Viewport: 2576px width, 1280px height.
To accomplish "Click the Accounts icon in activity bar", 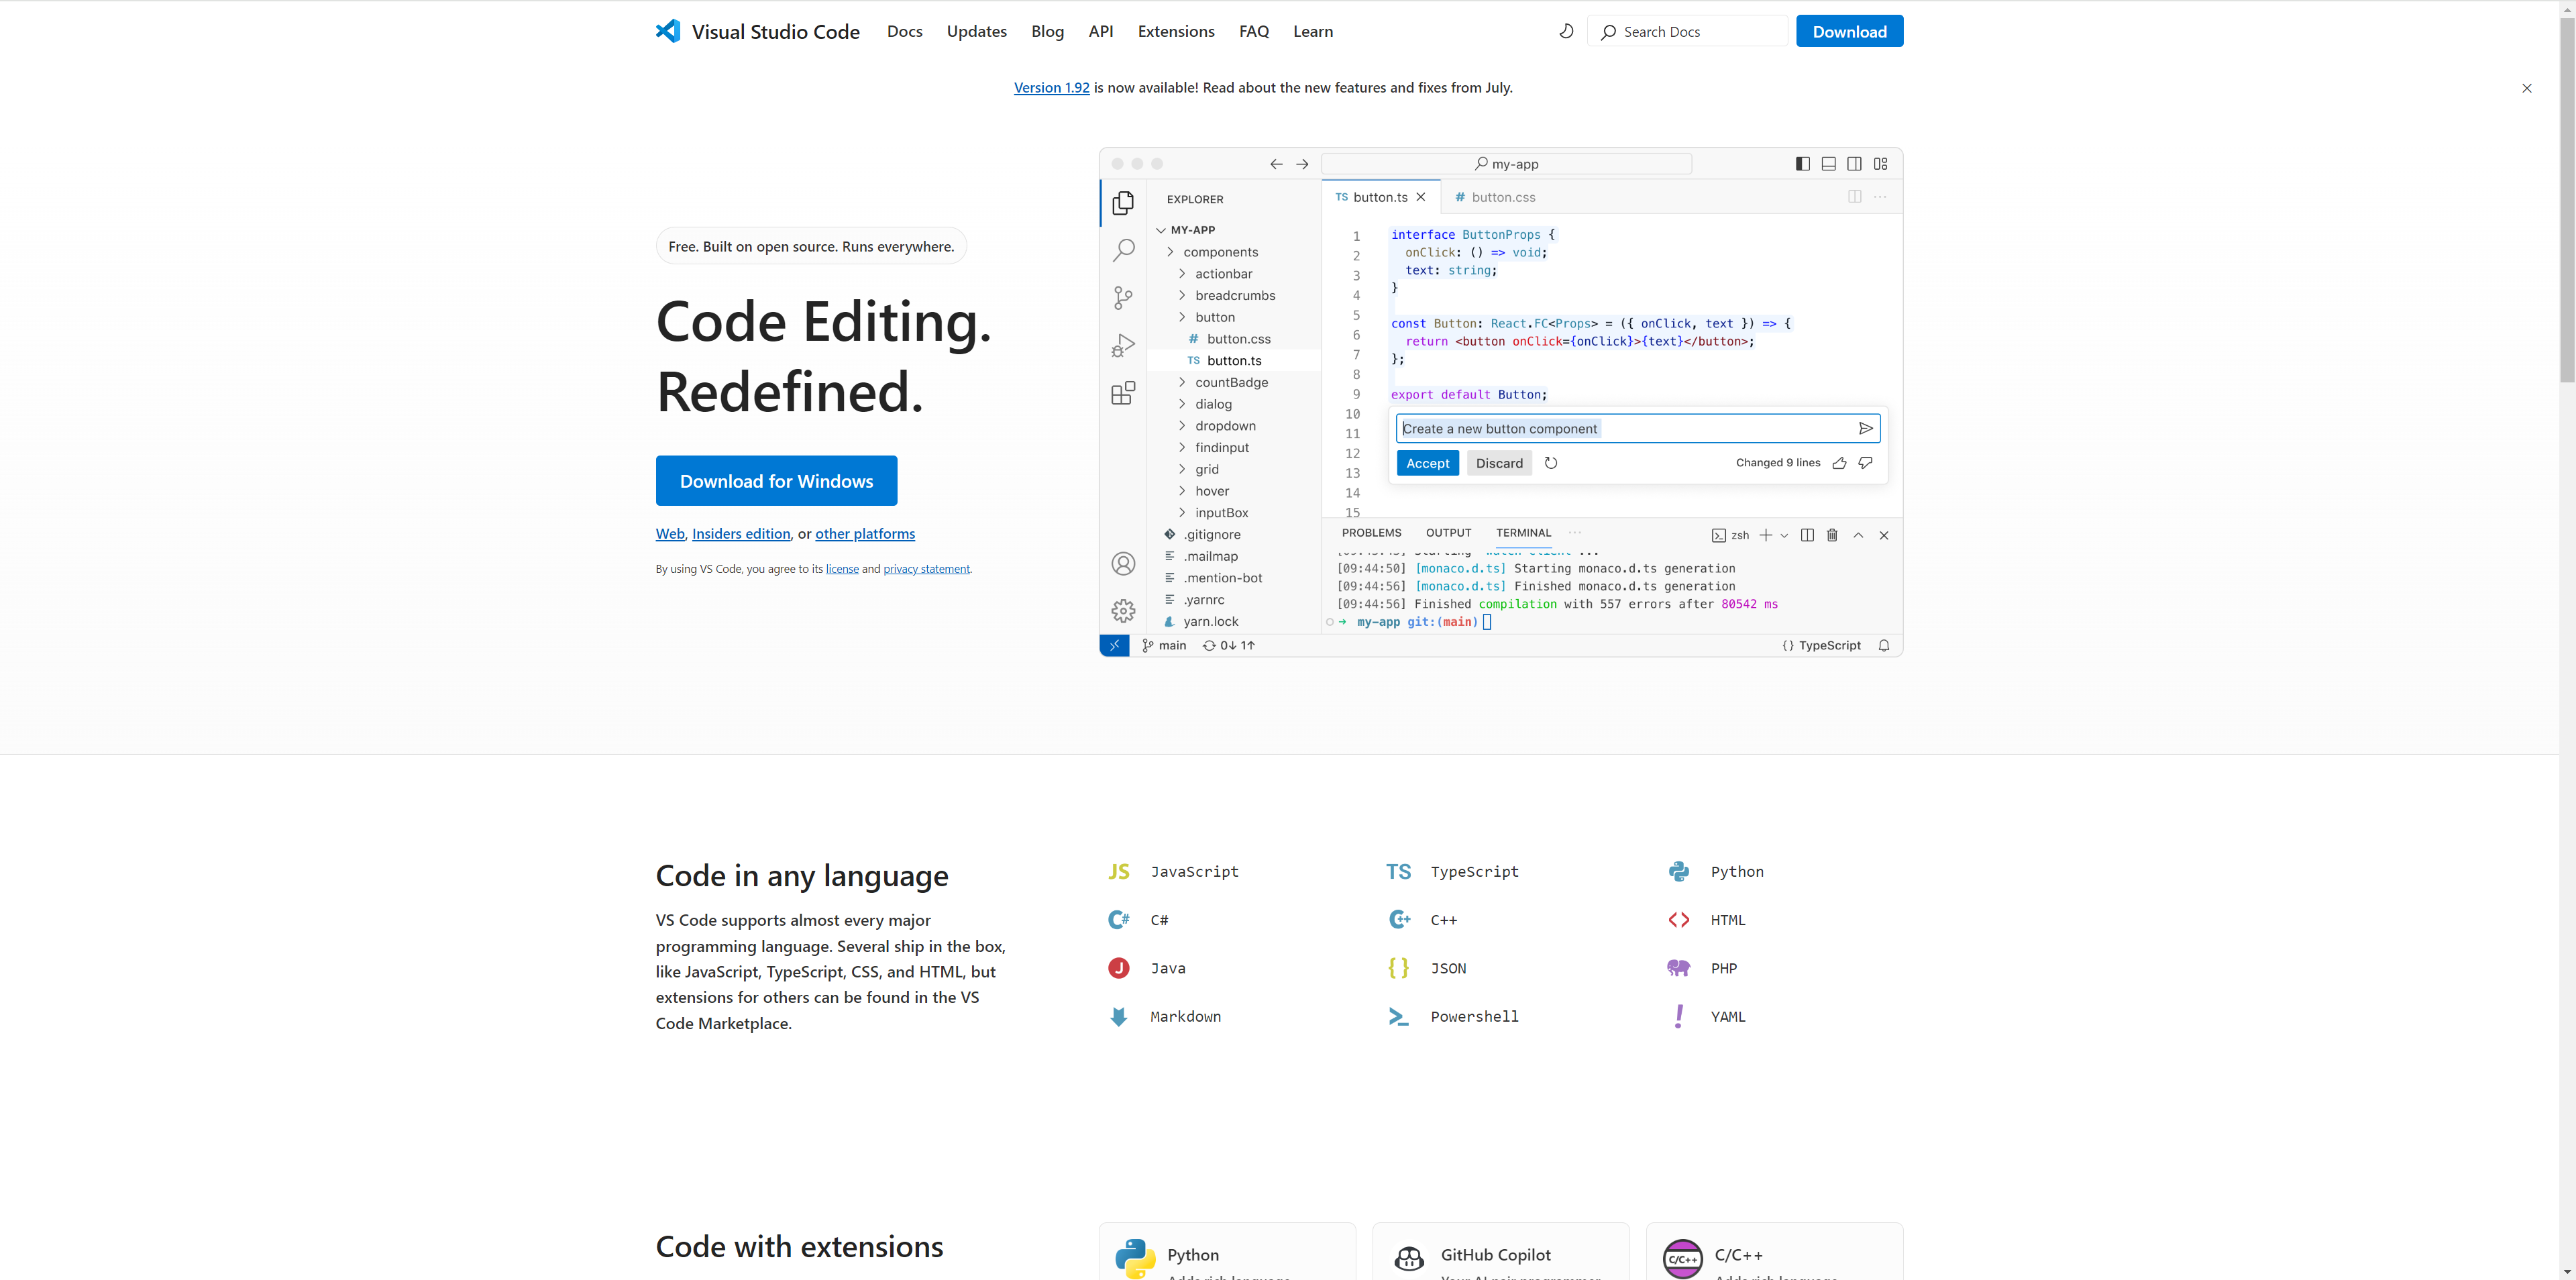I will point(1123,564).
